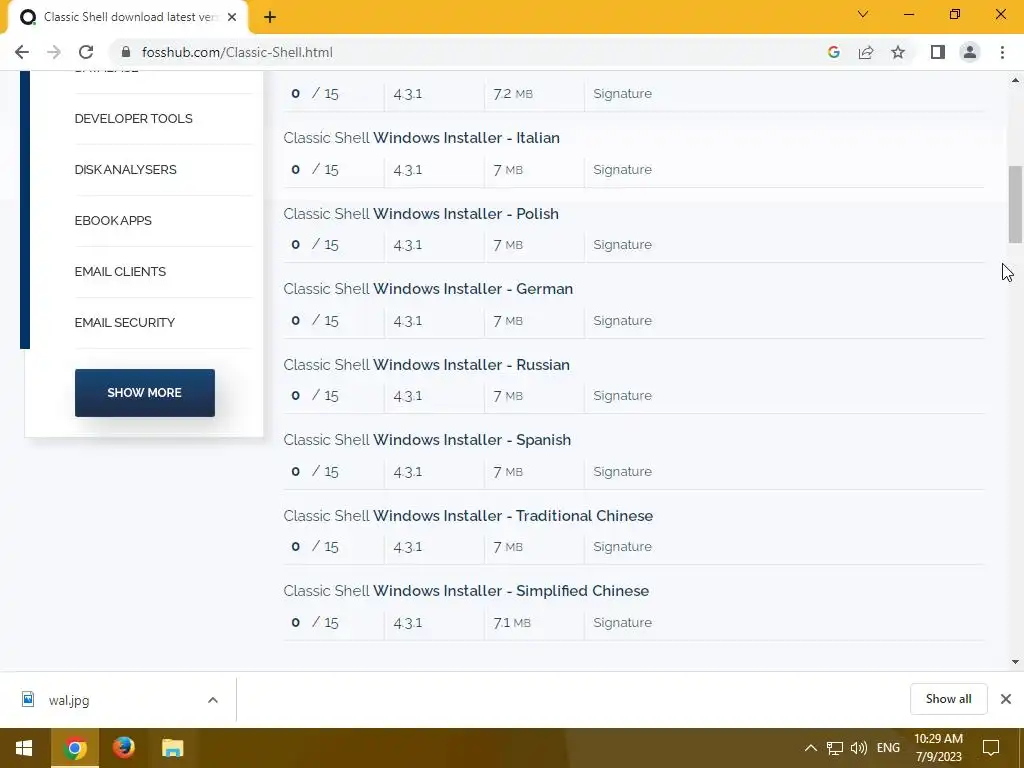
Task: Select the Classic Shell download tab
Action: coord(127,17)
